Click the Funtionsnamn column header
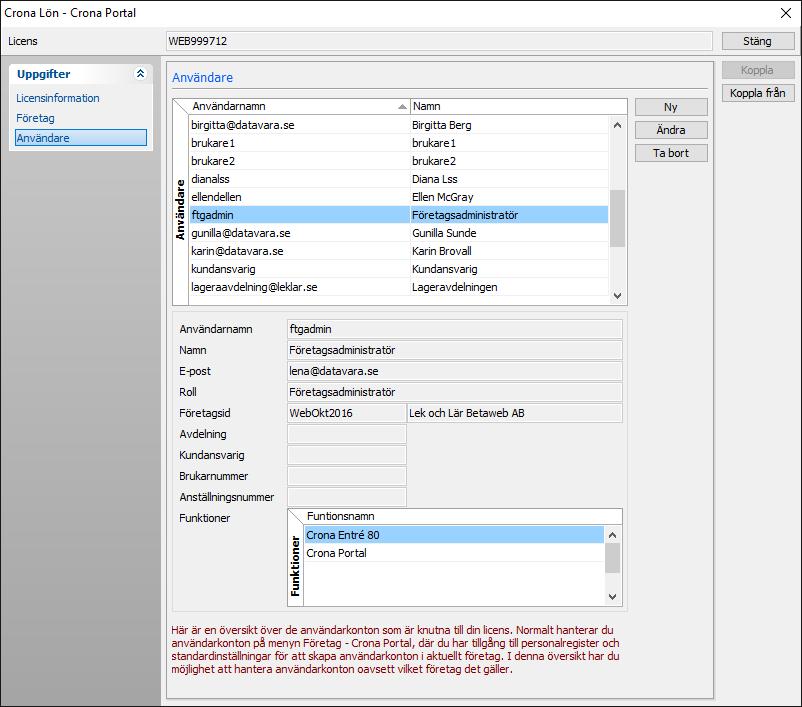The image size is (802, 707). click(x=463, y=516)
